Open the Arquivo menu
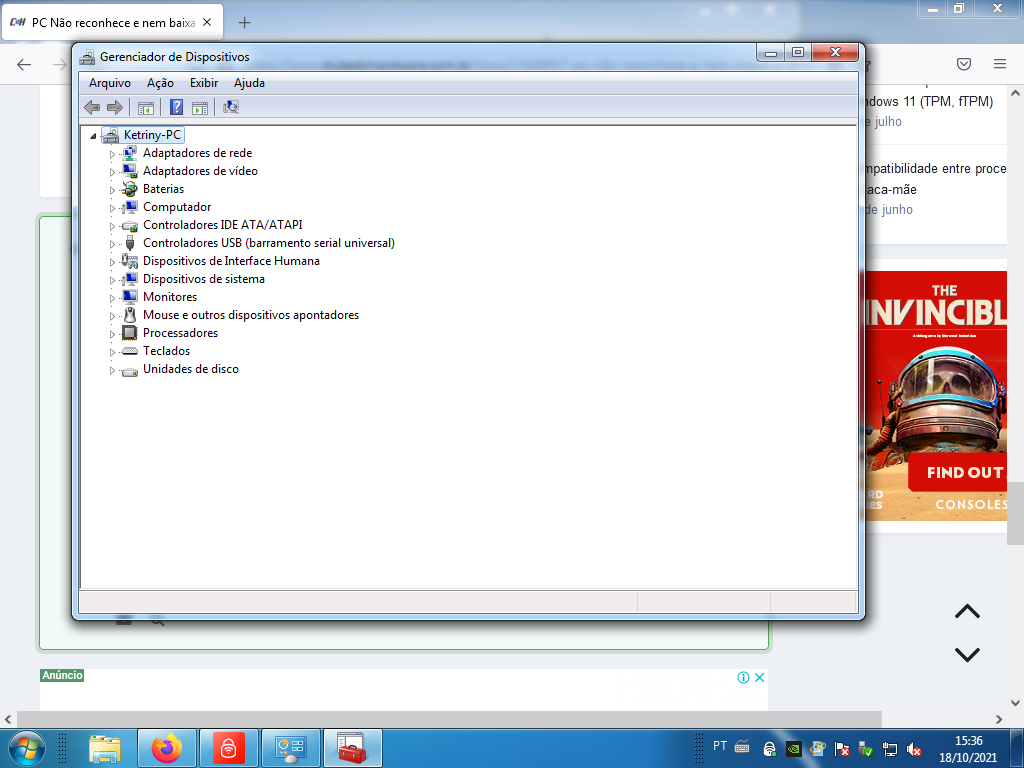1024x768 pixels. [x=110, y=83]
